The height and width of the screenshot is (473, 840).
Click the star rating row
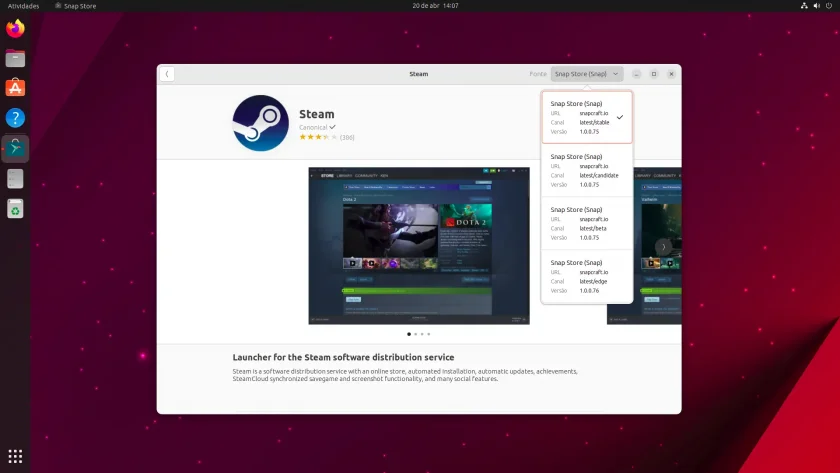(x=318, y=137)
